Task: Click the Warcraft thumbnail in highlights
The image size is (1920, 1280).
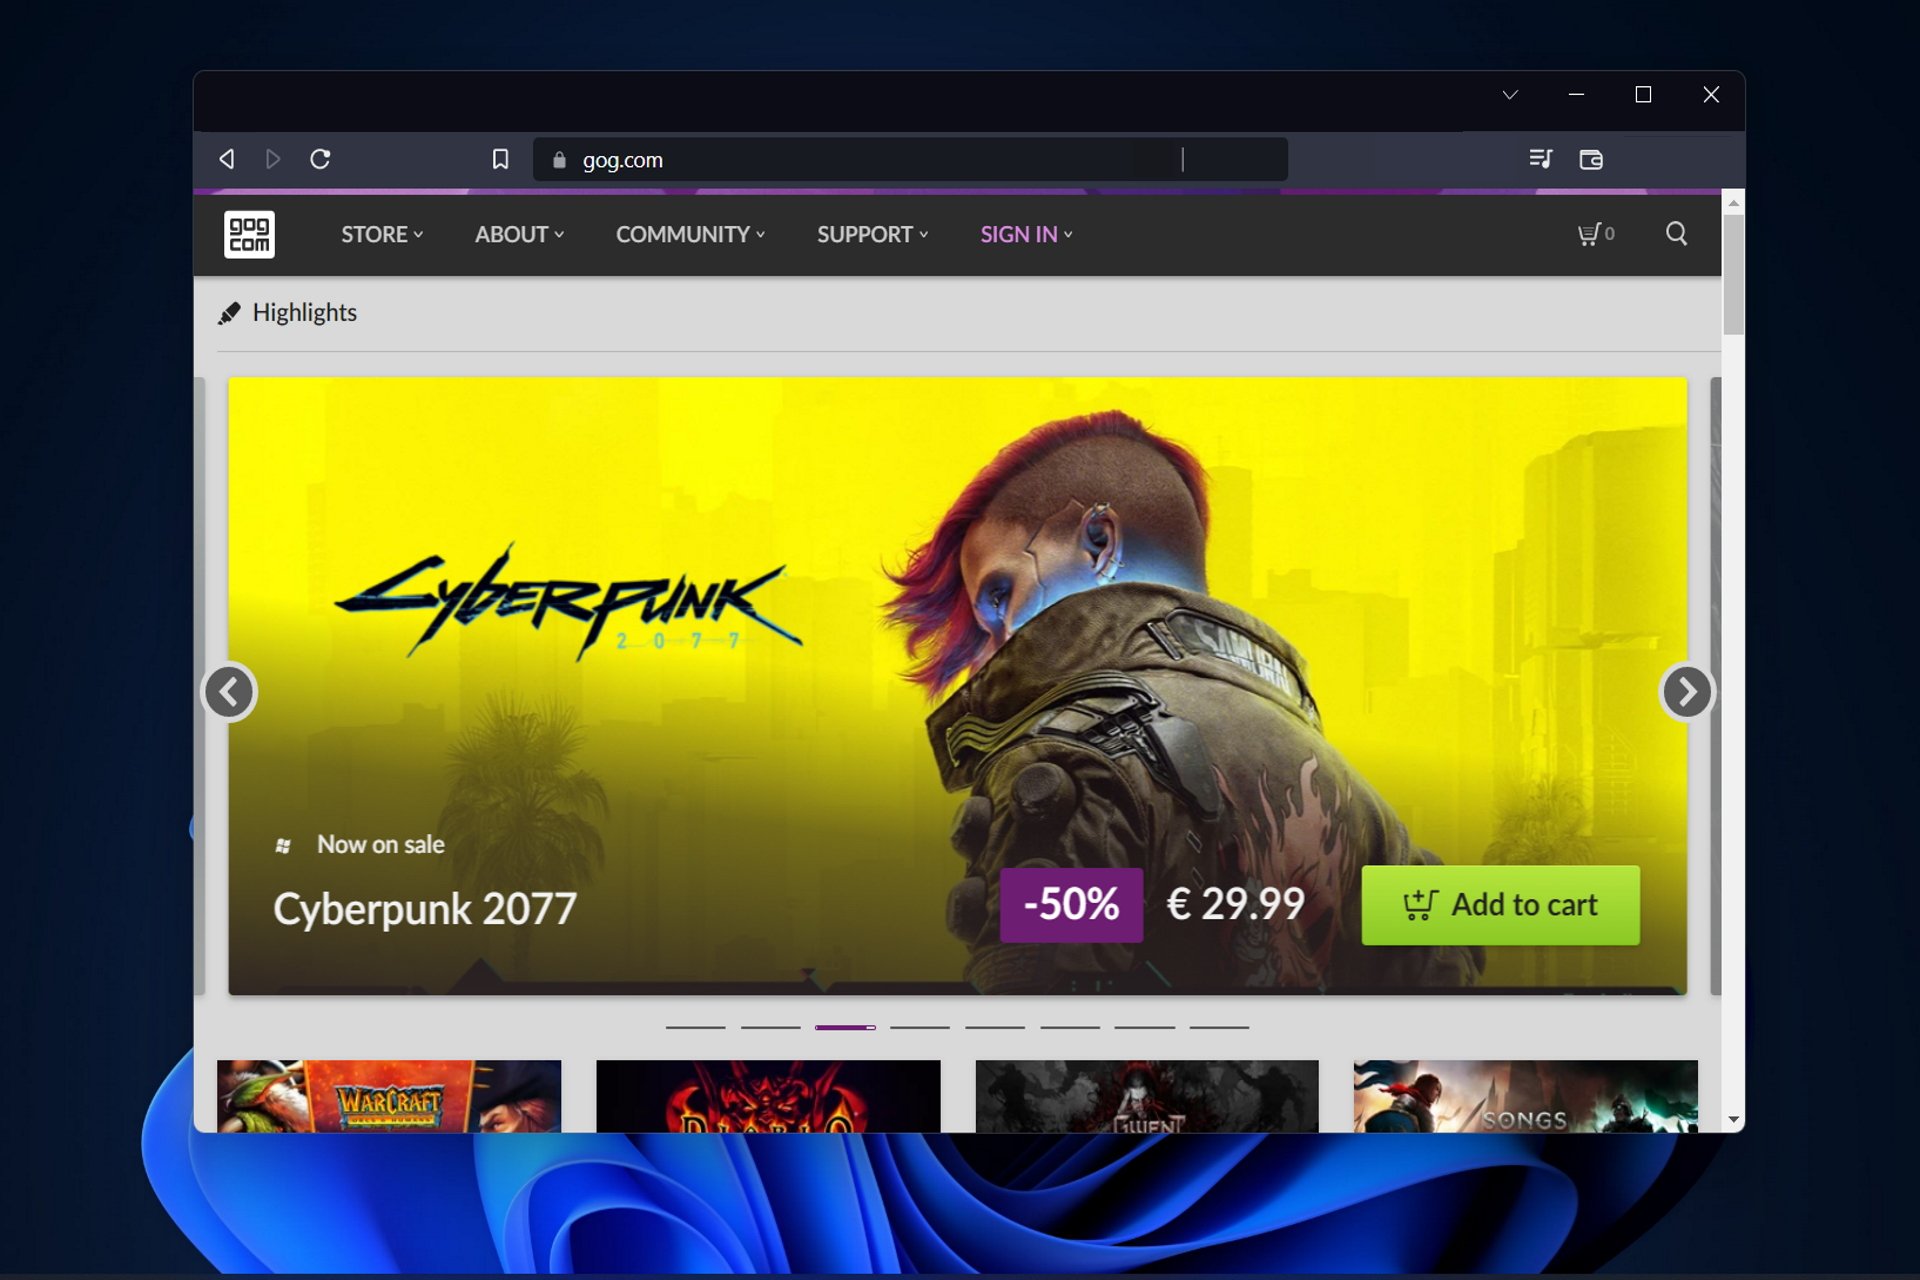Action: tap(389, 1097)
